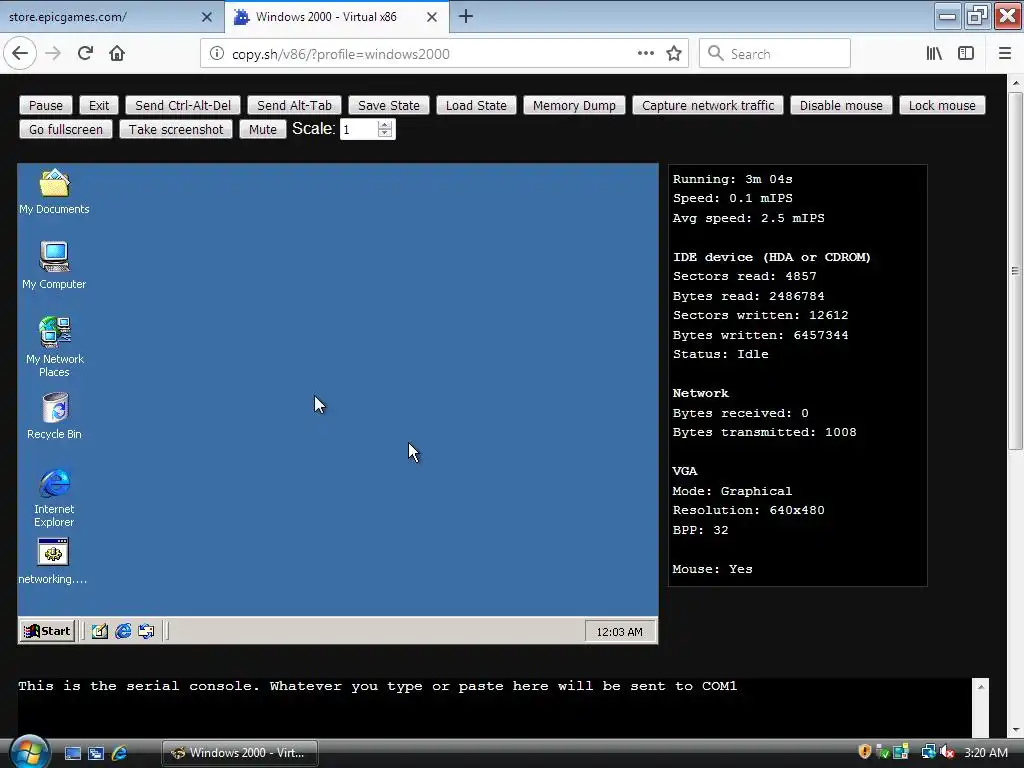Viewport: 1024px width, 768px height.
Task: Send Ctrl-Alt-Del to the emulator
Action: point(183,105)
